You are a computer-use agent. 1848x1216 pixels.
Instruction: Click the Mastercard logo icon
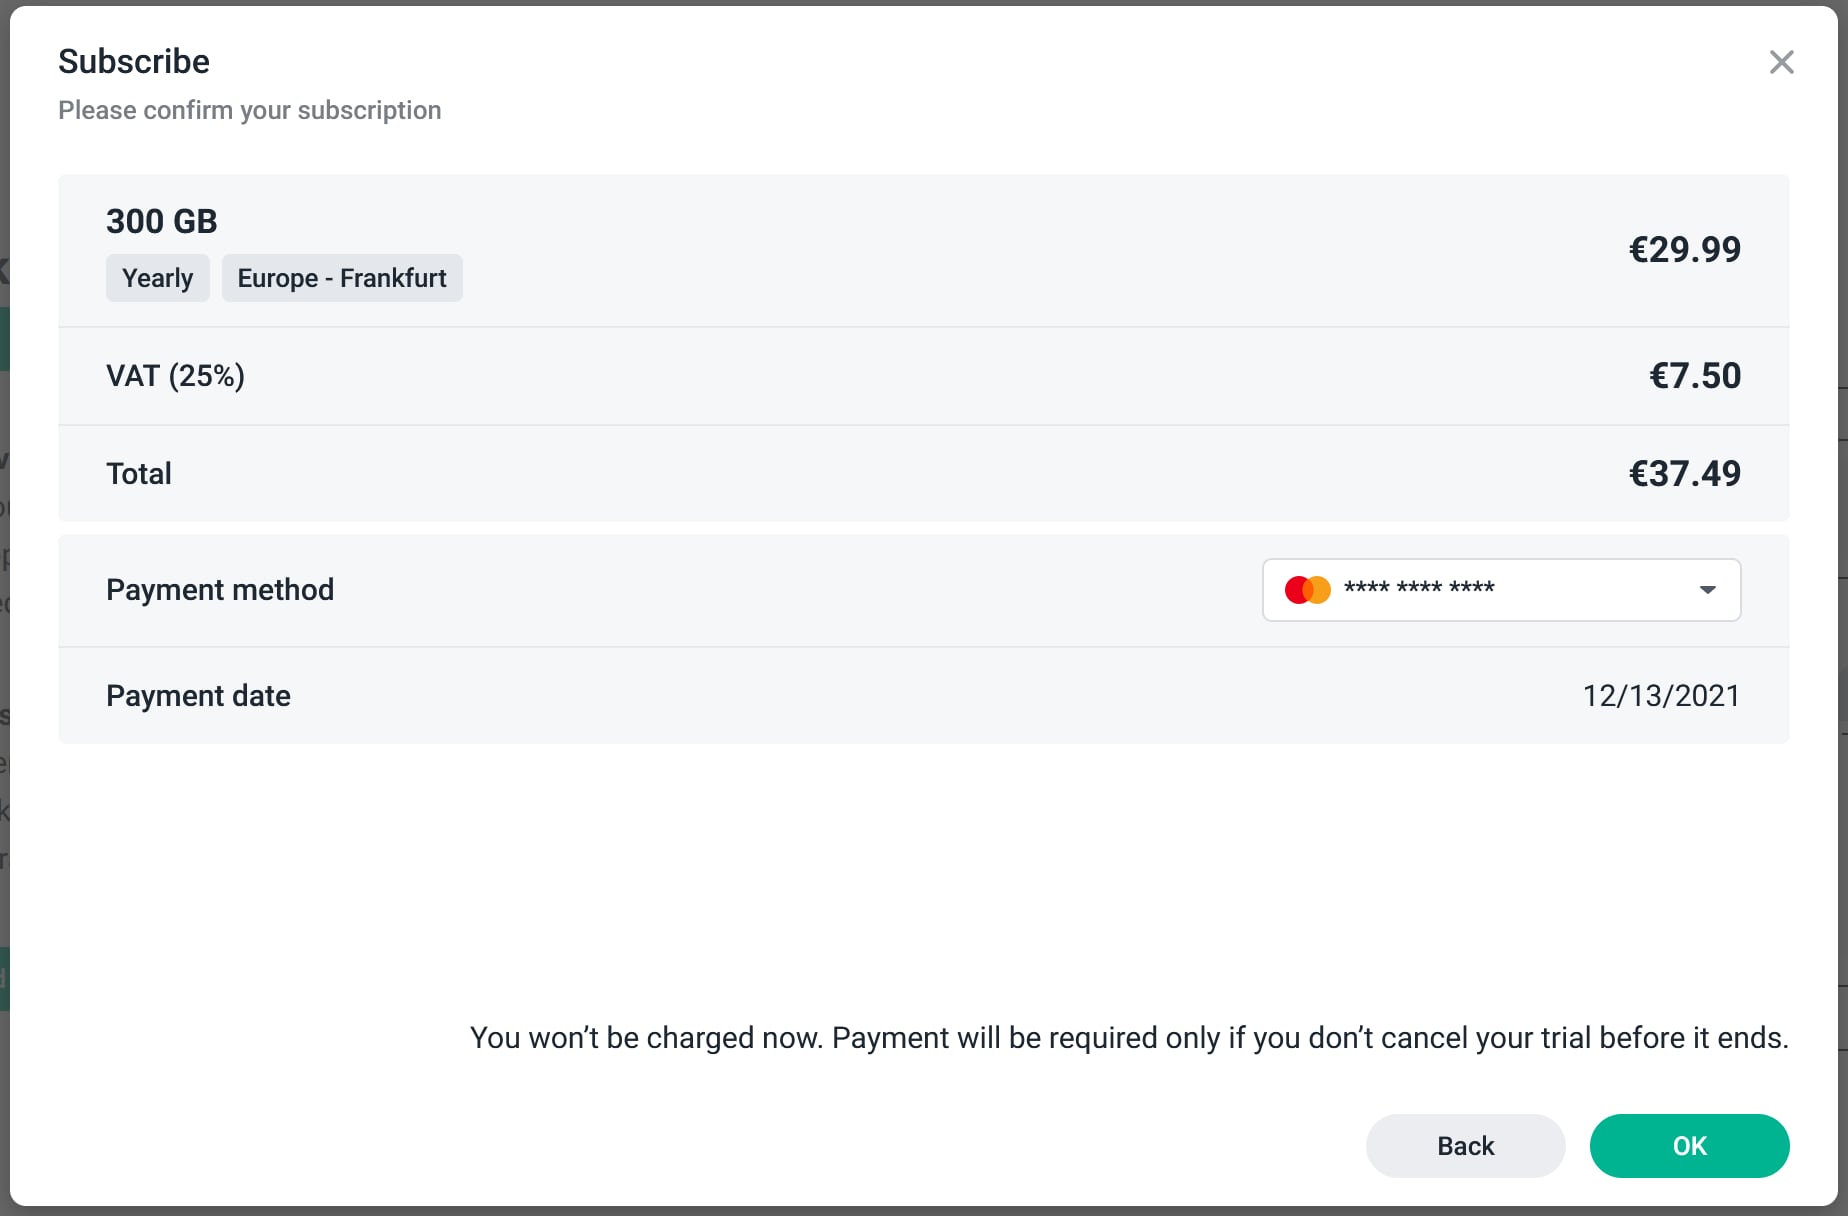[x=1307, y=590]
